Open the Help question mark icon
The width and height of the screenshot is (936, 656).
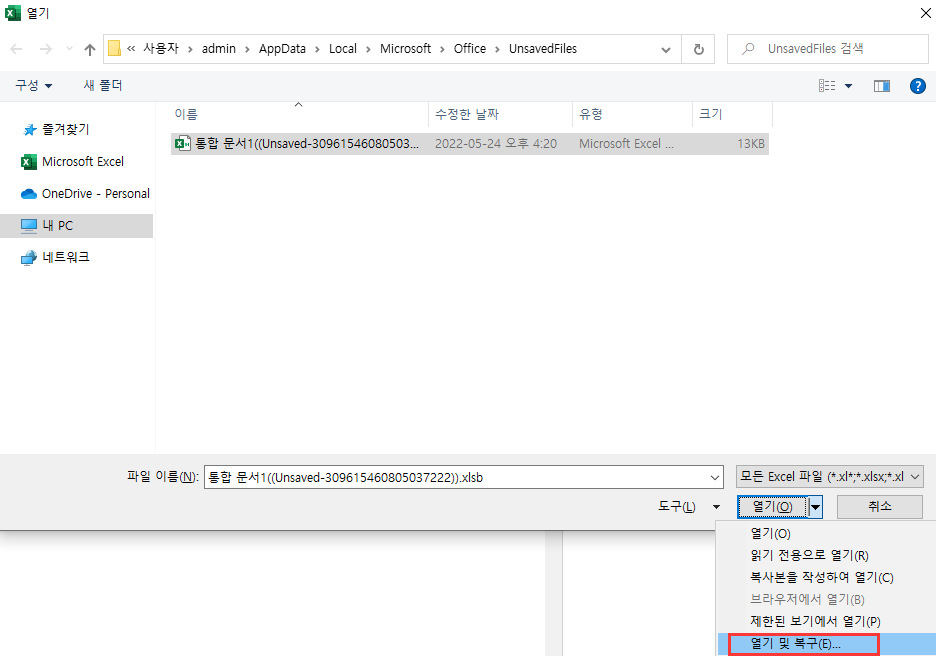[x=918, y=86]
